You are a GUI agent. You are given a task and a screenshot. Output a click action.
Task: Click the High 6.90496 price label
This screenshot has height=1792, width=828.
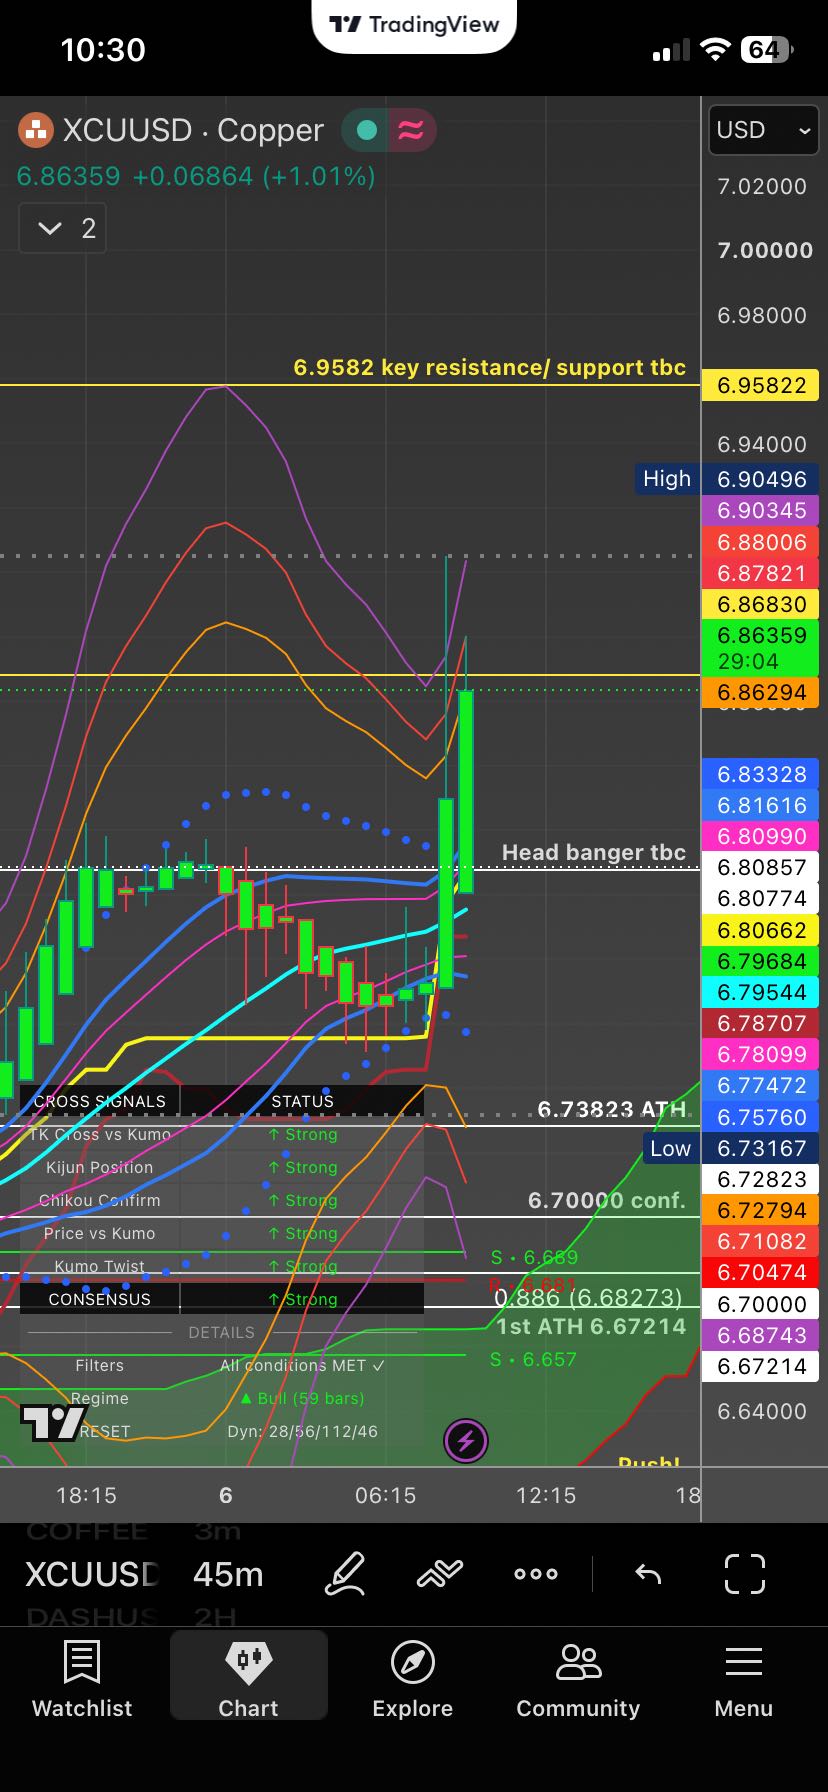pyautogui.click(x=727, y=479)
